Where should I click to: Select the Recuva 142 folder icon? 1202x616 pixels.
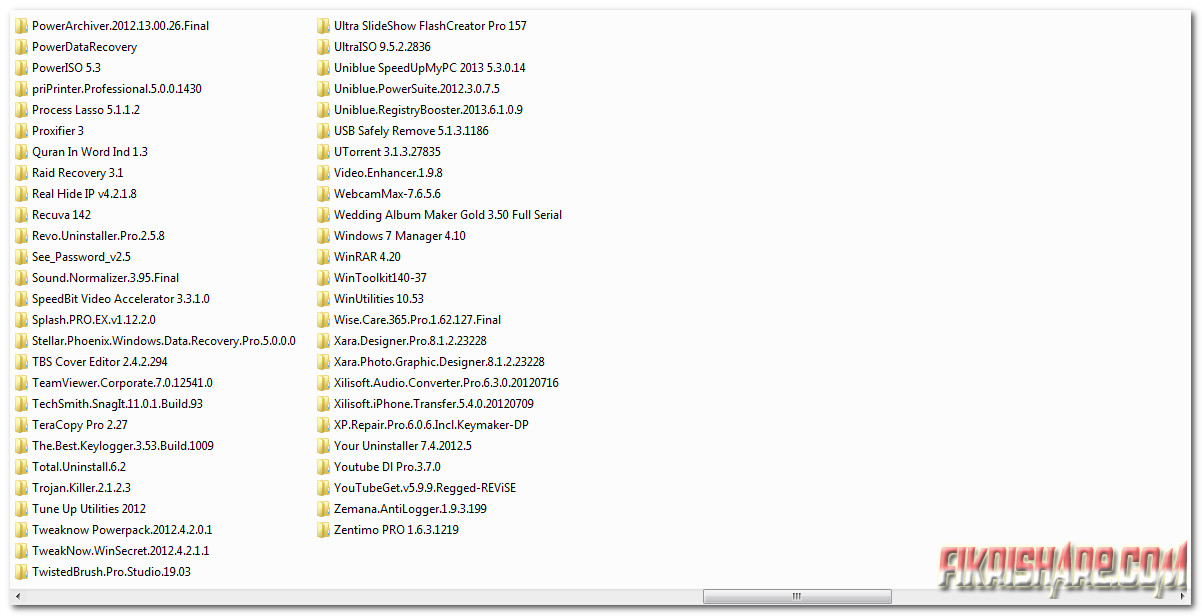pos(22,215)
